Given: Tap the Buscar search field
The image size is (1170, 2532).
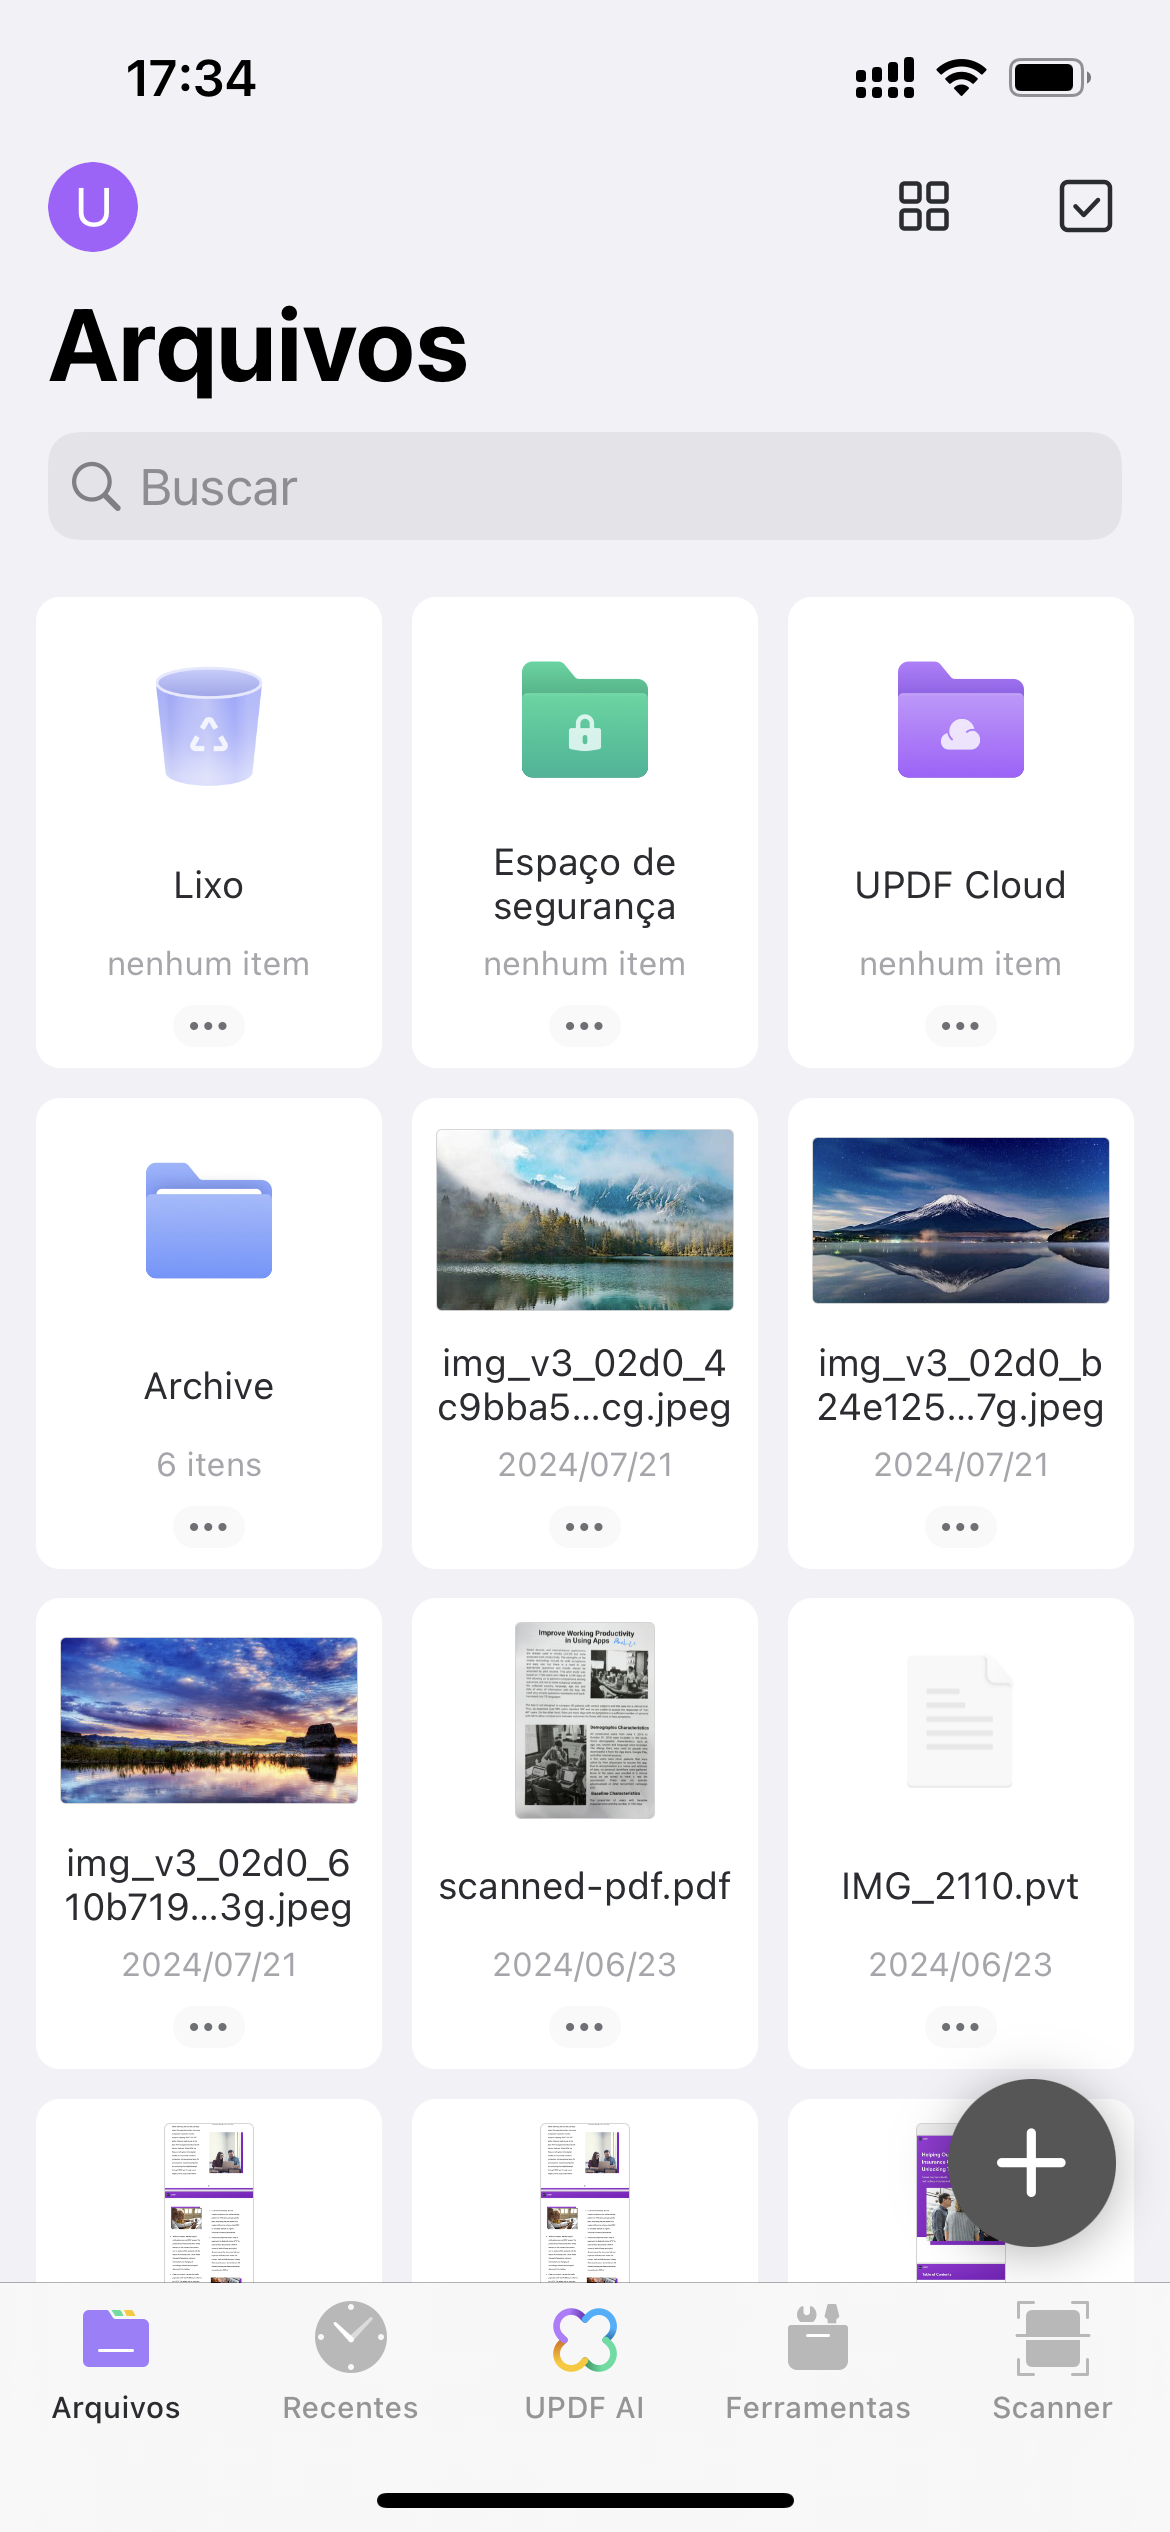Looking at the screenshot, I should [x=585, y=486].
